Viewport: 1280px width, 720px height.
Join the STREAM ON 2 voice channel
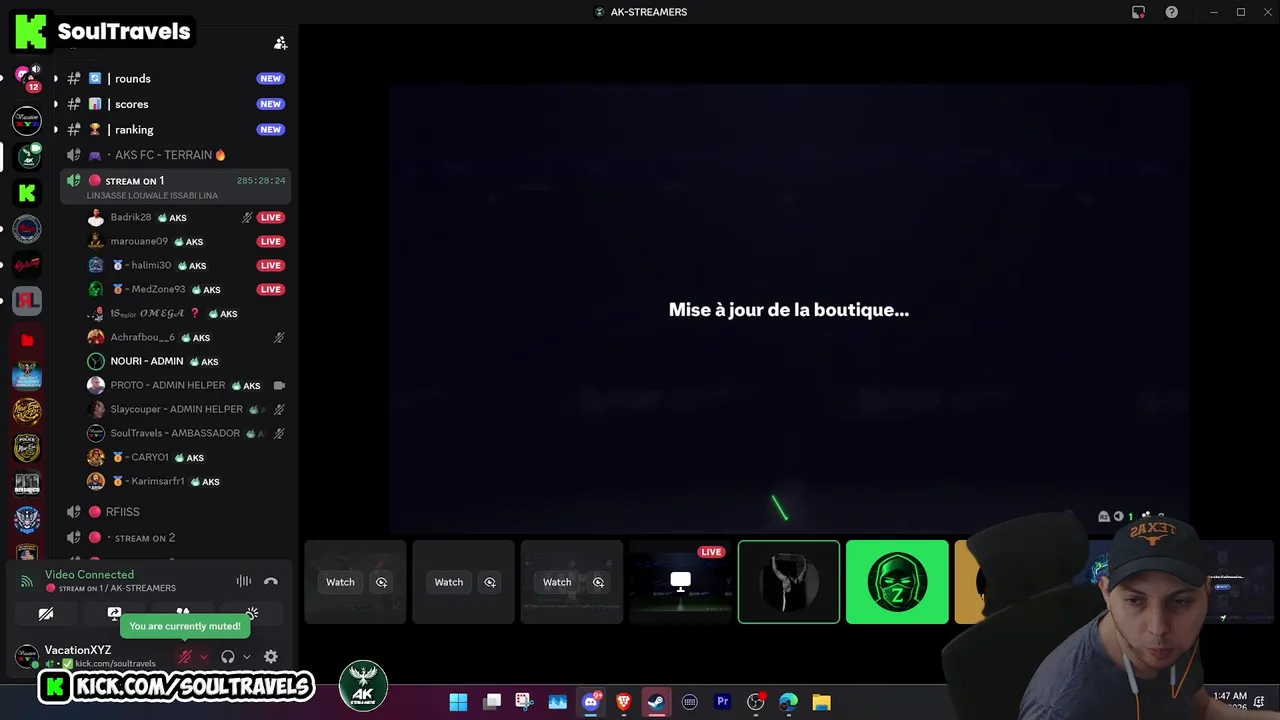click(176, 538)
